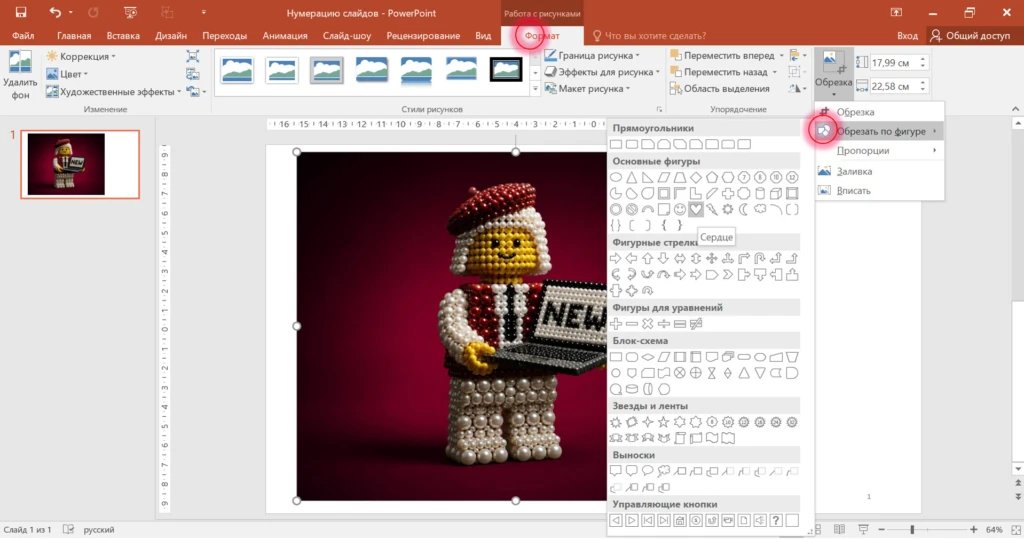
Task: Open the Анимация tab
Action: pos(285,35)
